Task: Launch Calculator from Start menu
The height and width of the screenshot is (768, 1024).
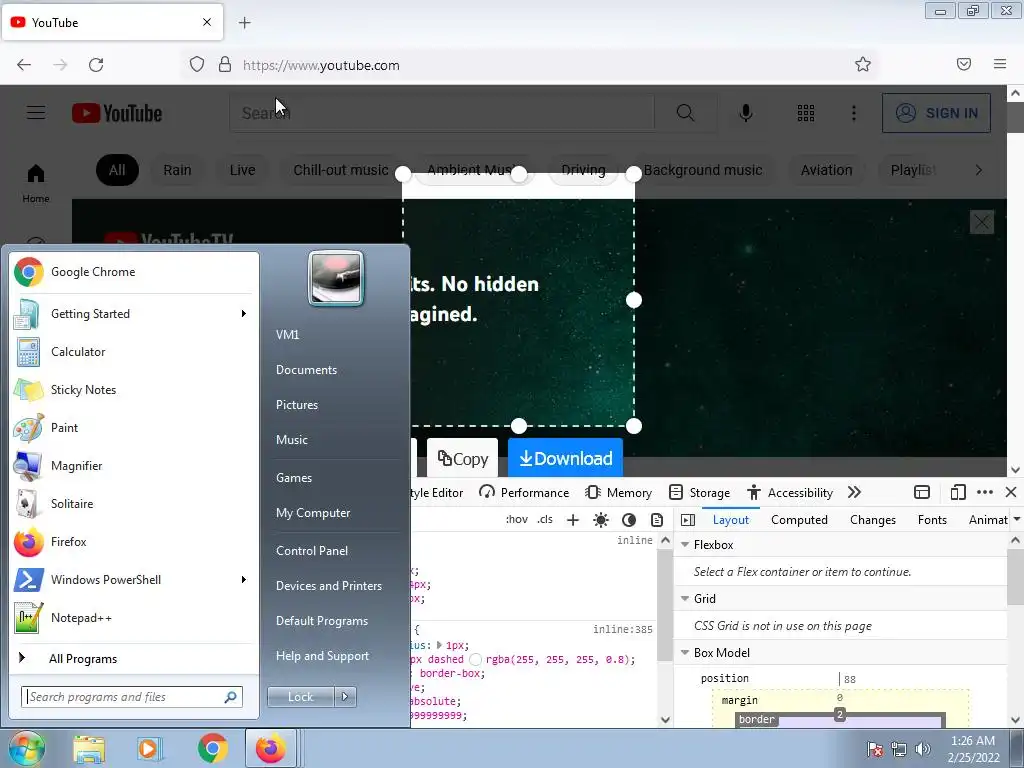Action: tap(136, 352)
